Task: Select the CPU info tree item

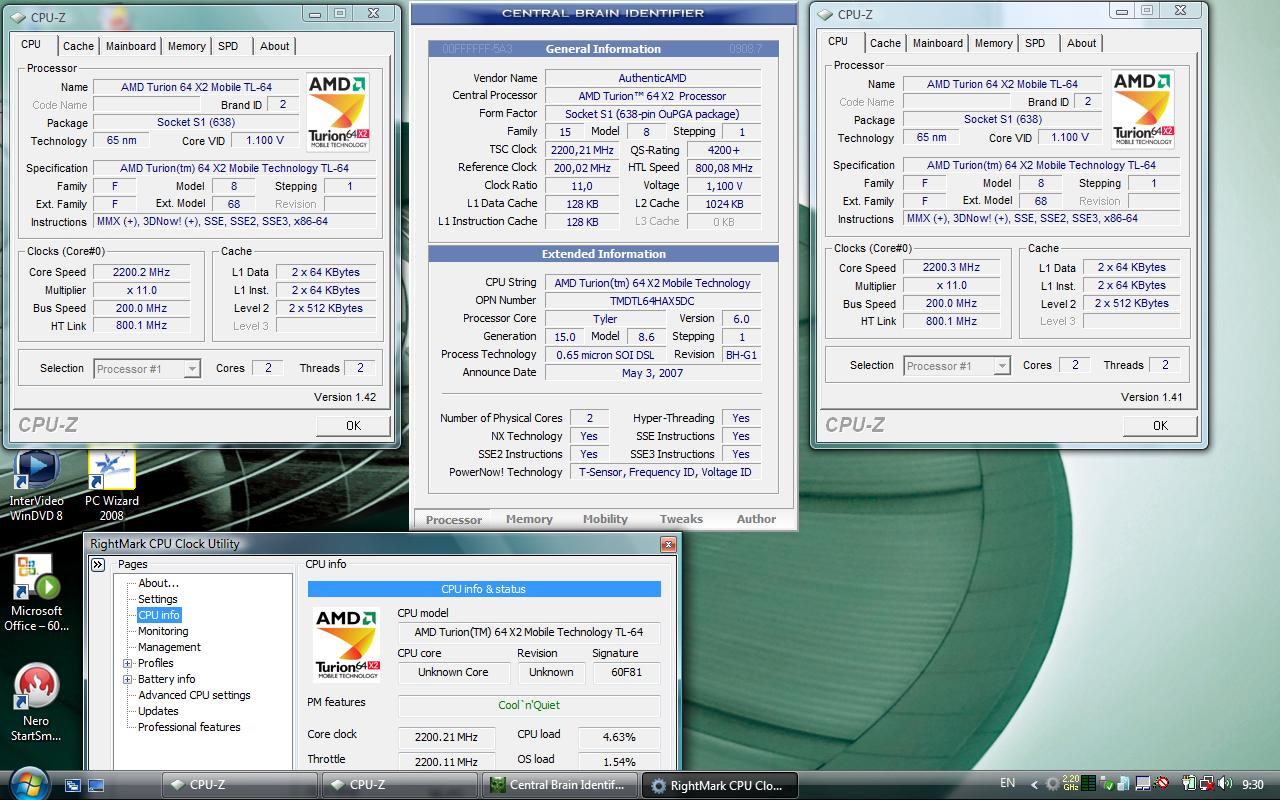Action: [x=159, y=615]
